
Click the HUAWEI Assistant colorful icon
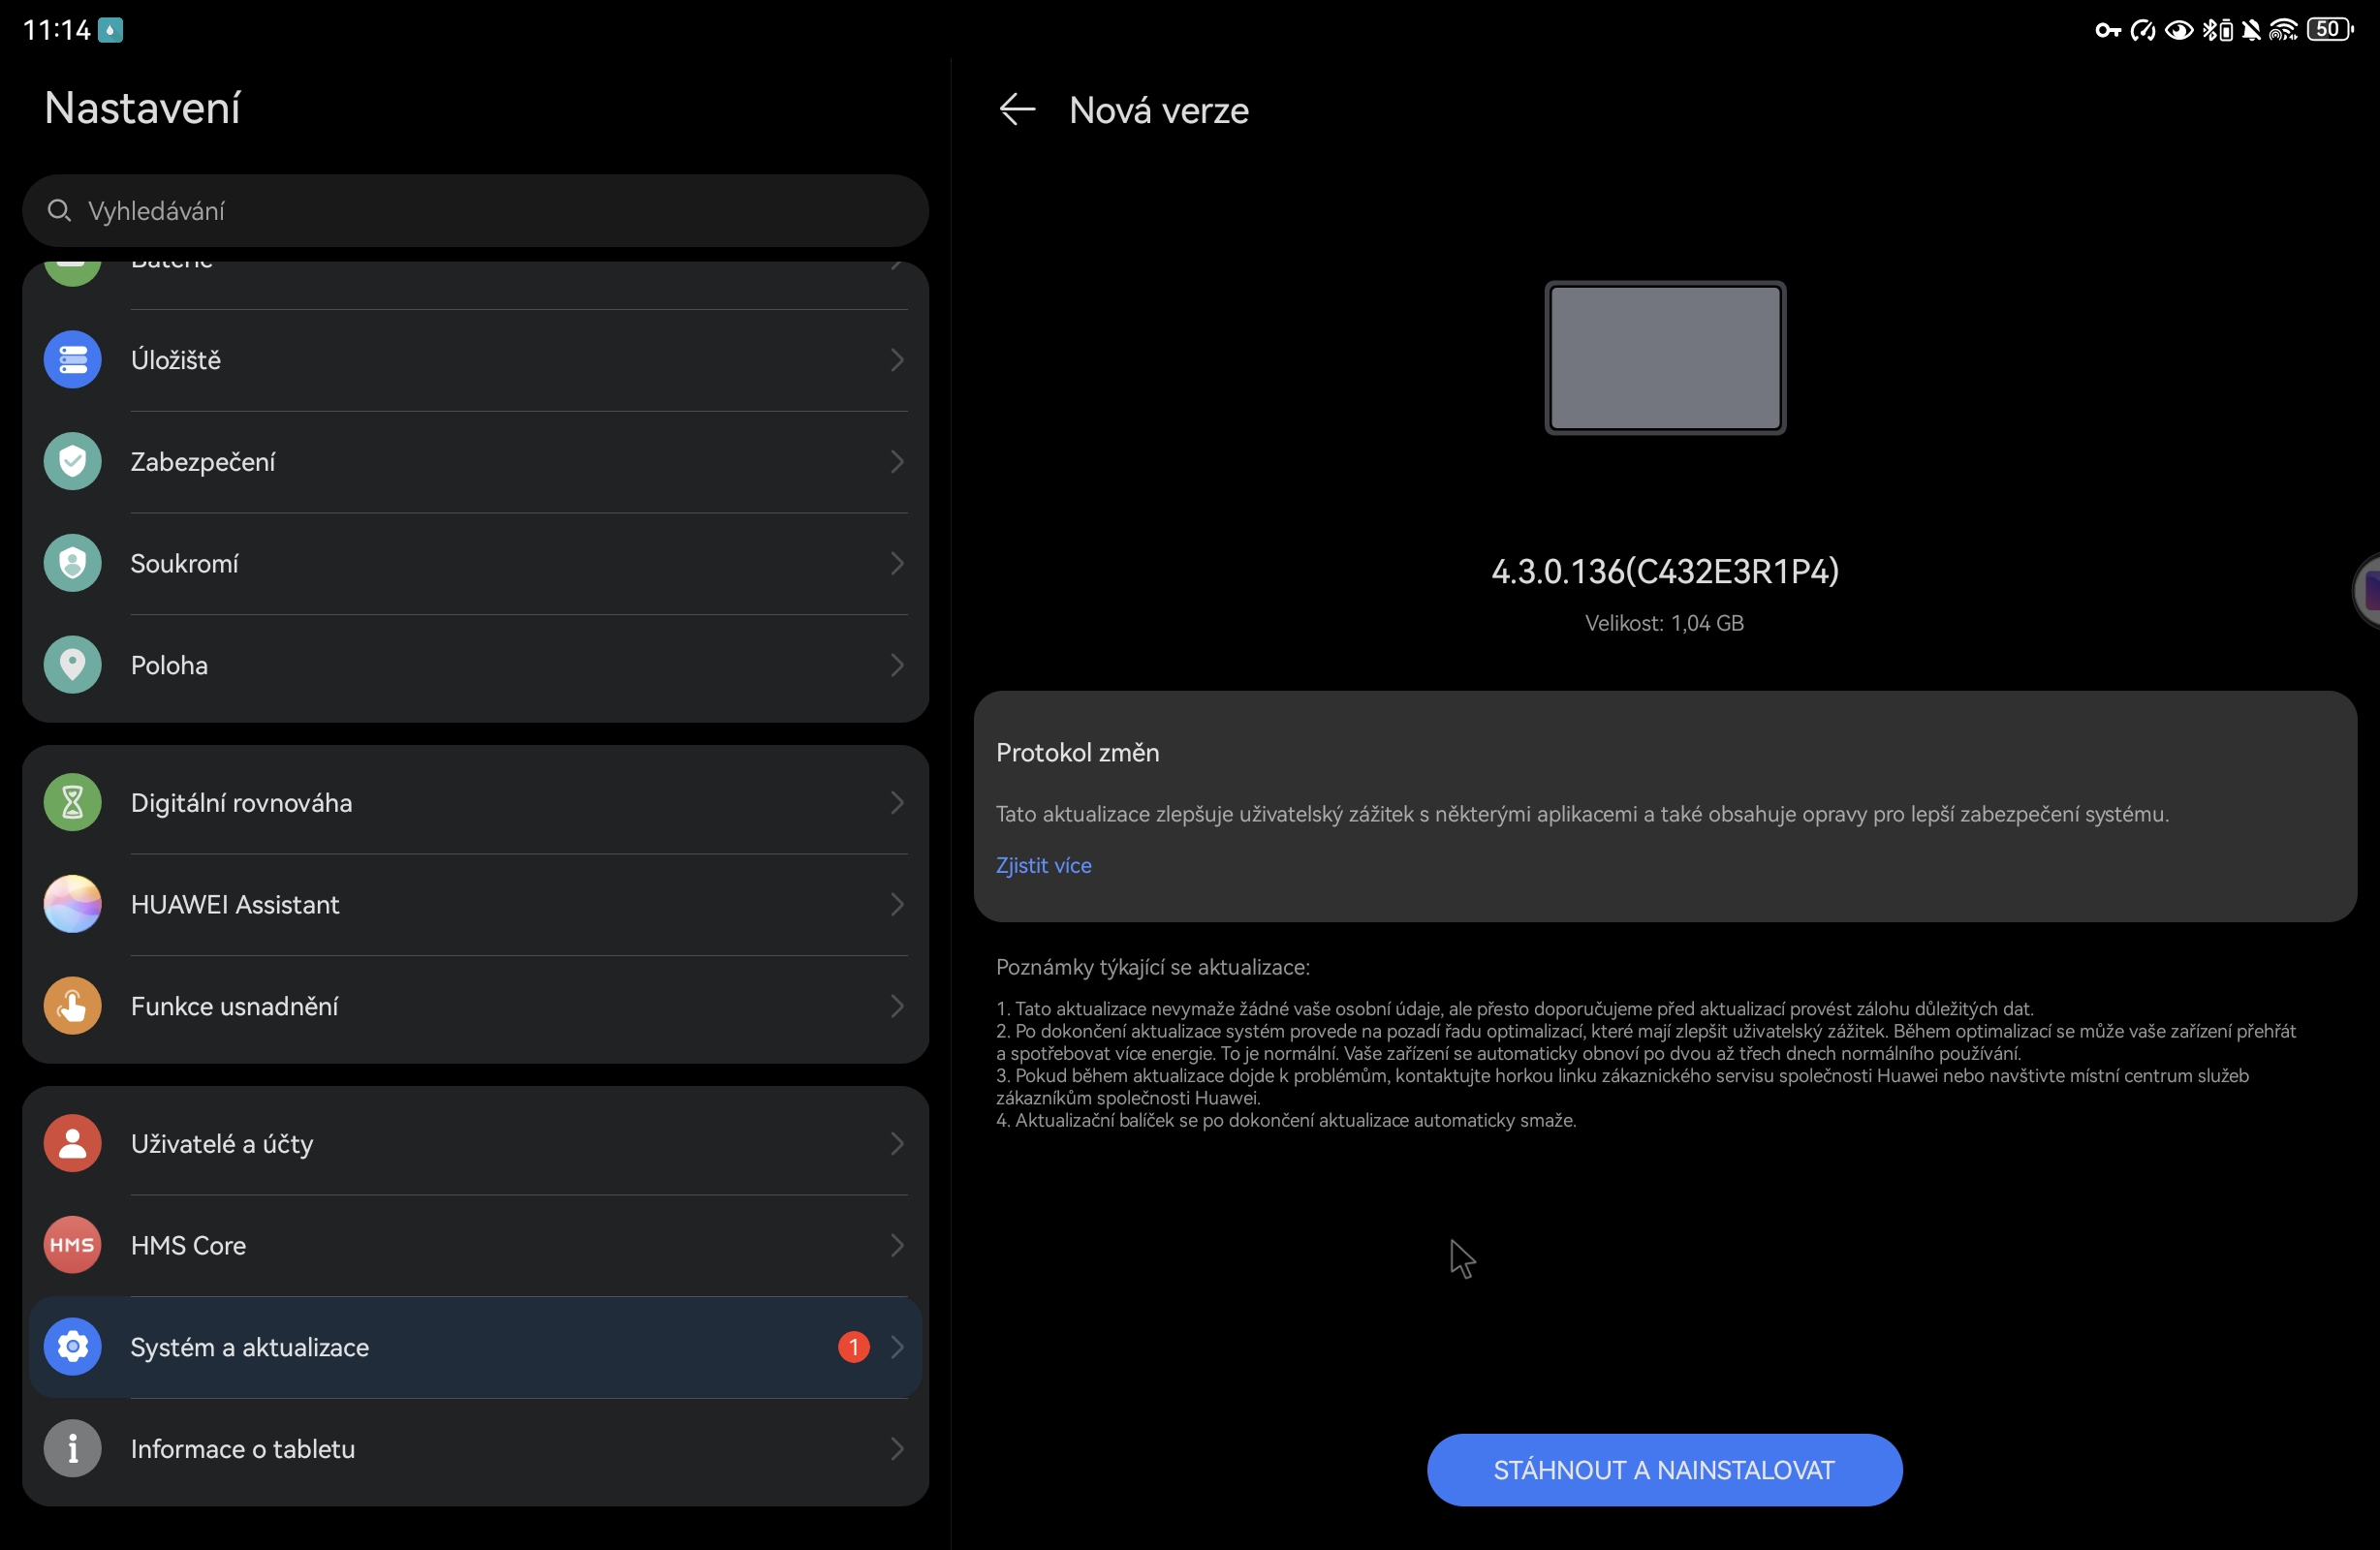[x=72, y=904]
